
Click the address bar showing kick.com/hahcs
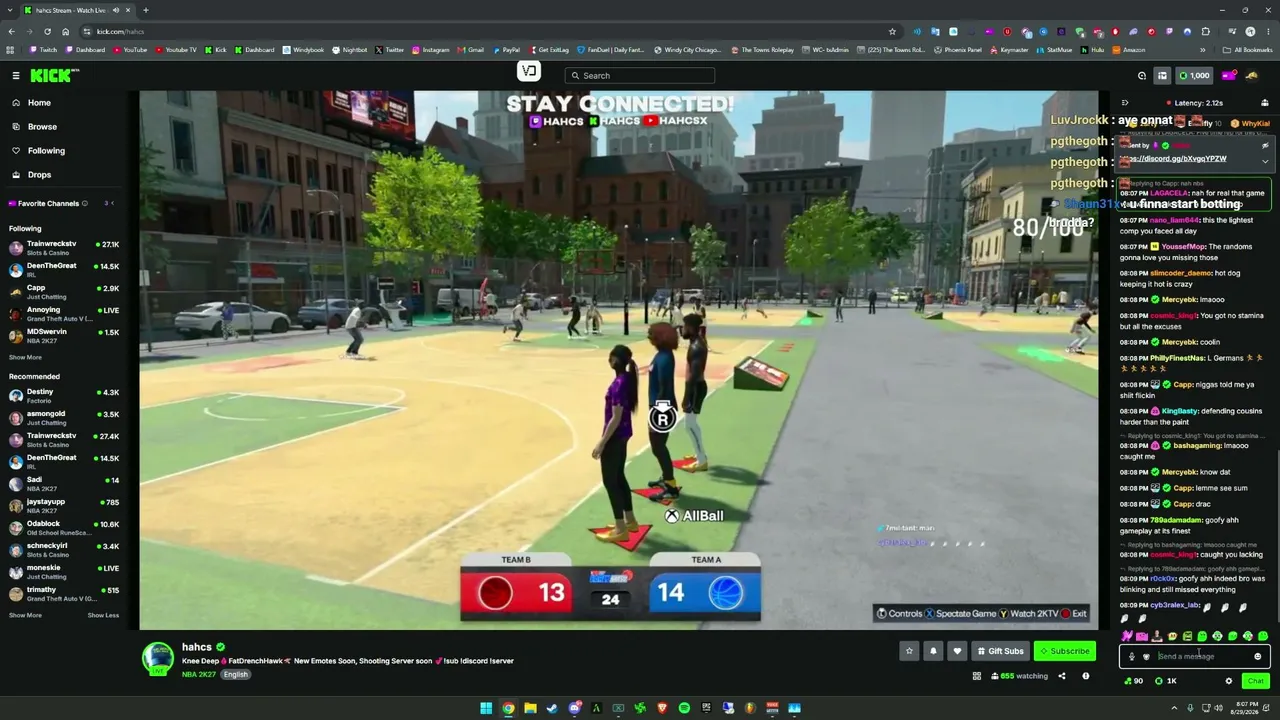490,31
